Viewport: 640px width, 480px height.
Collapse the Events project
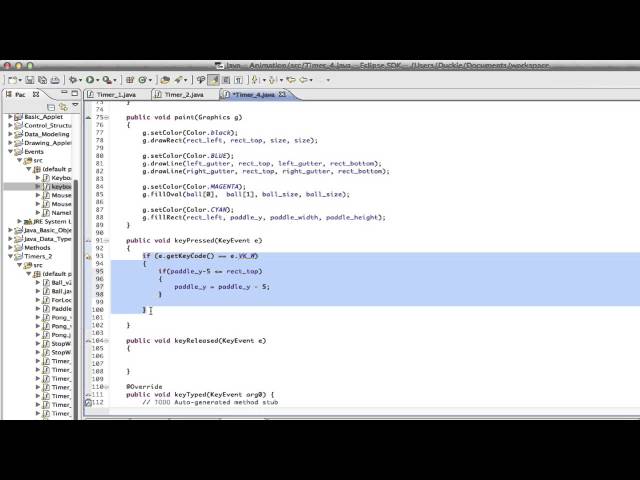pos(10,152)
